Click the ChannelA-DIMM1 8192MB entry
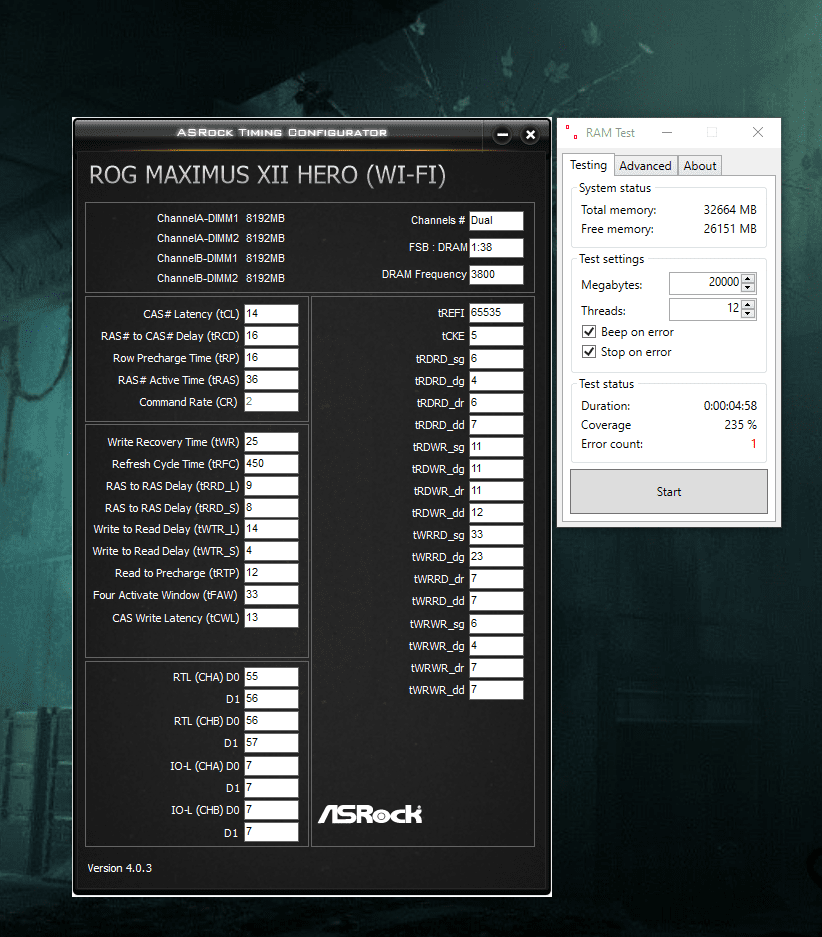Image resolution: width=822 pixels, height=937 pixels. click(x=220, y=218)
